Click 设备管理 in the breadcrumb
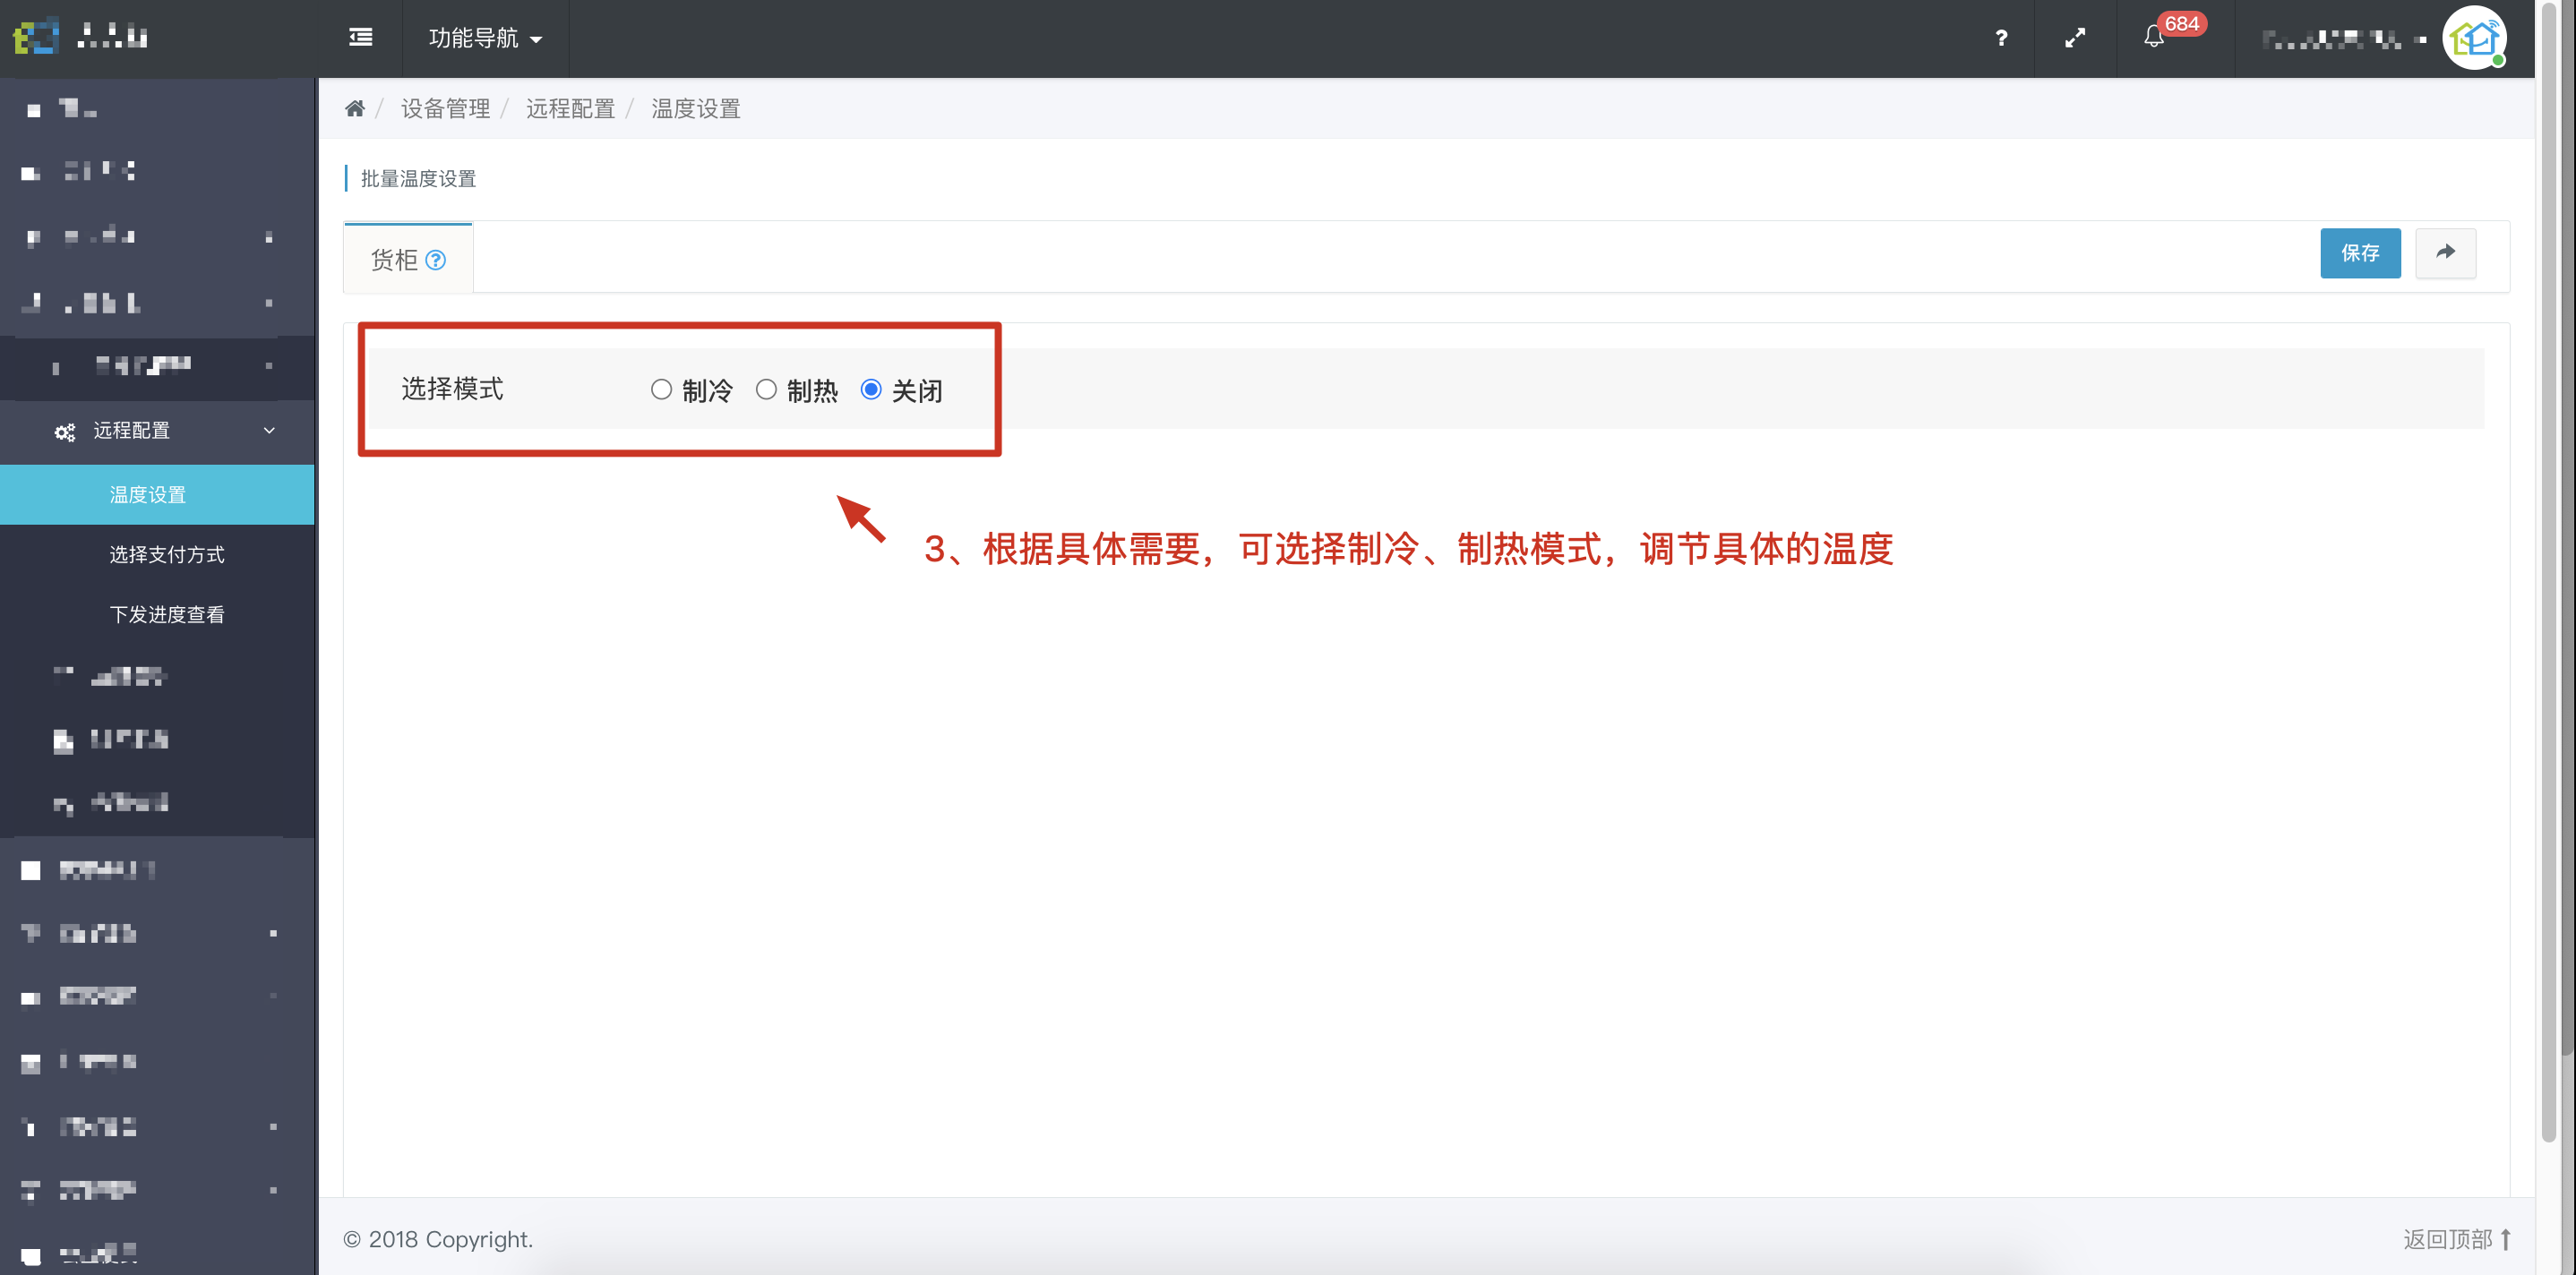 point(445,108)
